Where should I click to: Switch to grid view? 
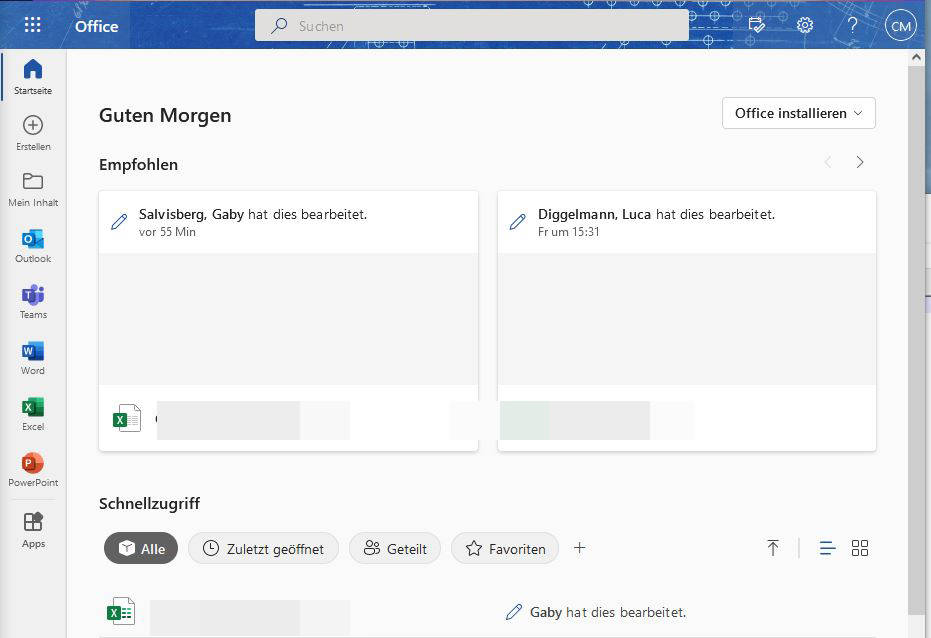click(x=860, y=548)
